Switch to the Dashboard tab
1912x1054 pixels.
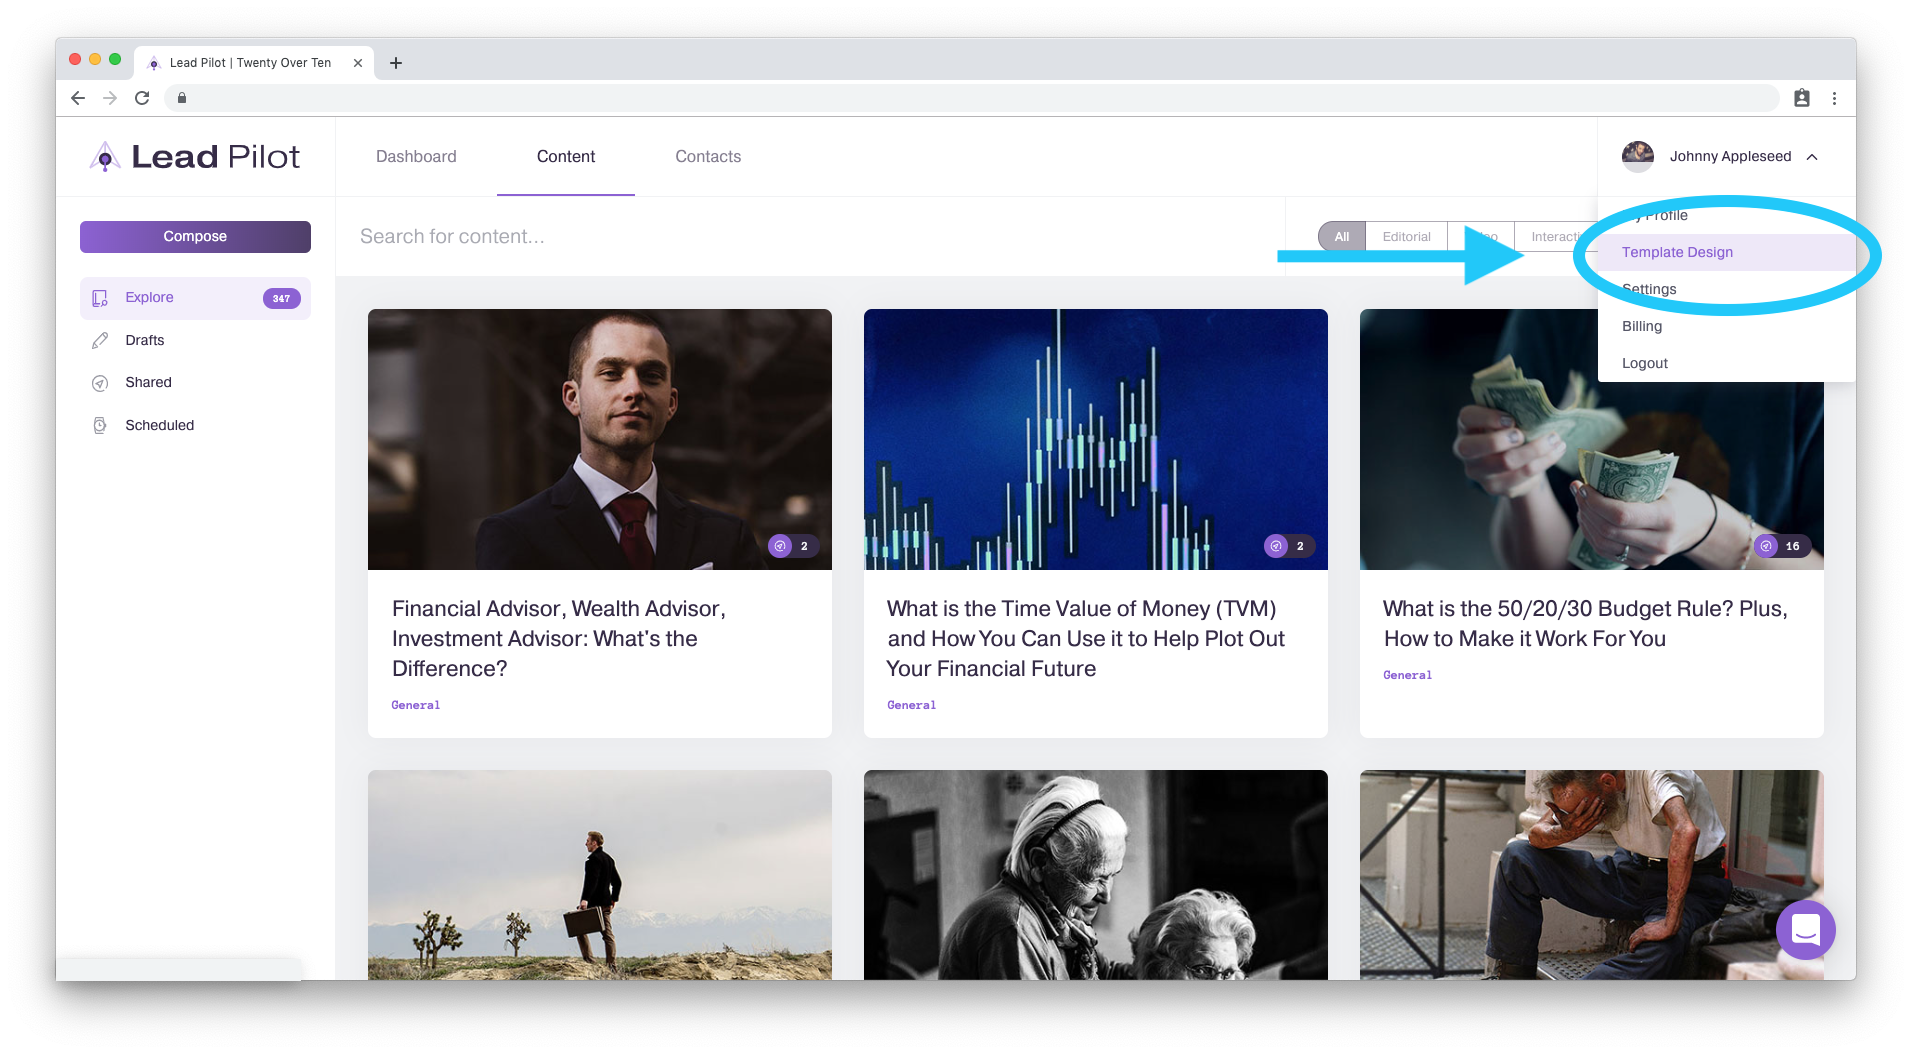point(415,156)
